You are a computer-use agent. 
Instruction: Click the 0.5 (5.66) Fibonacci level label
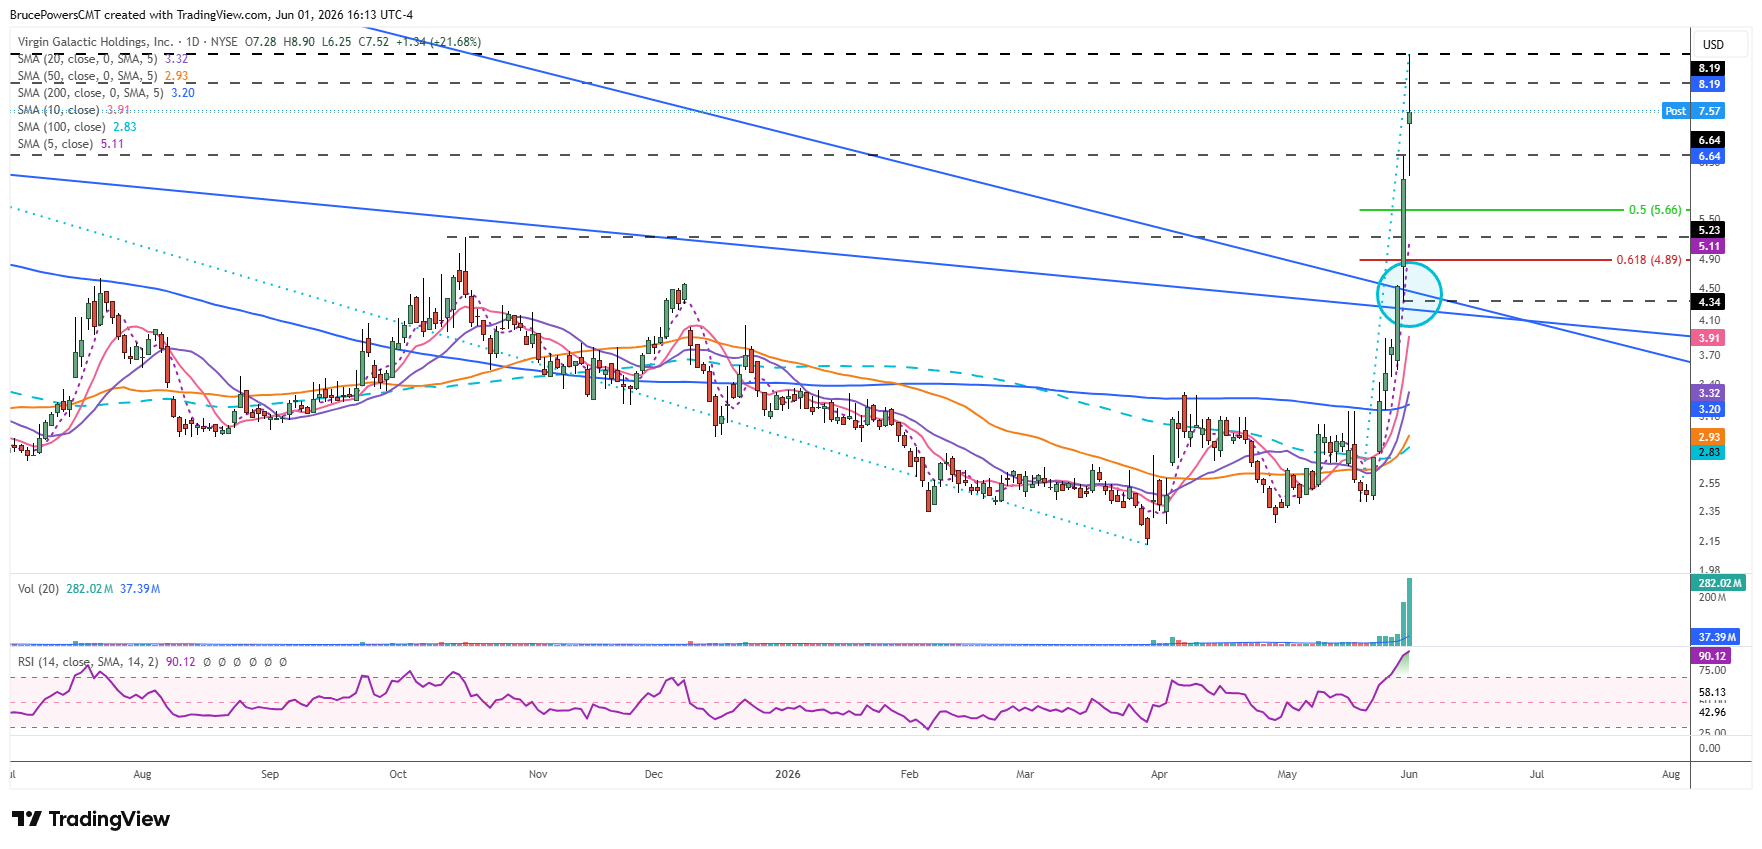click(1655, 210)
